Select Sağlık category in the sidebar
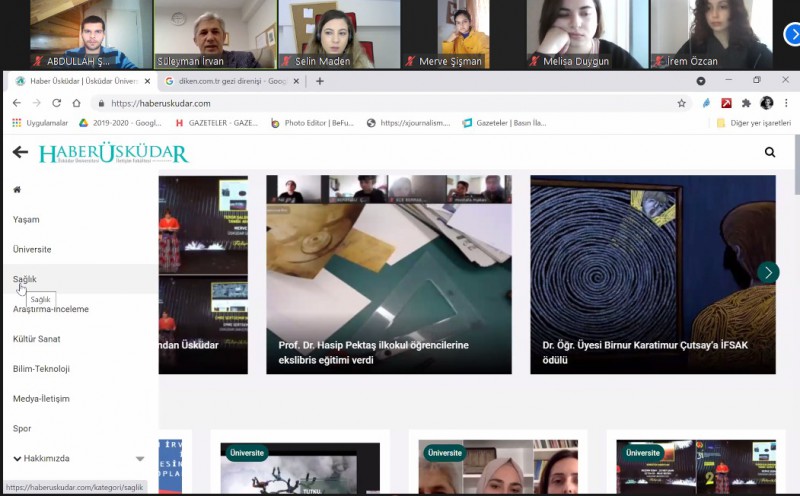This screenshot has height=496, width=800. (26, 279)
